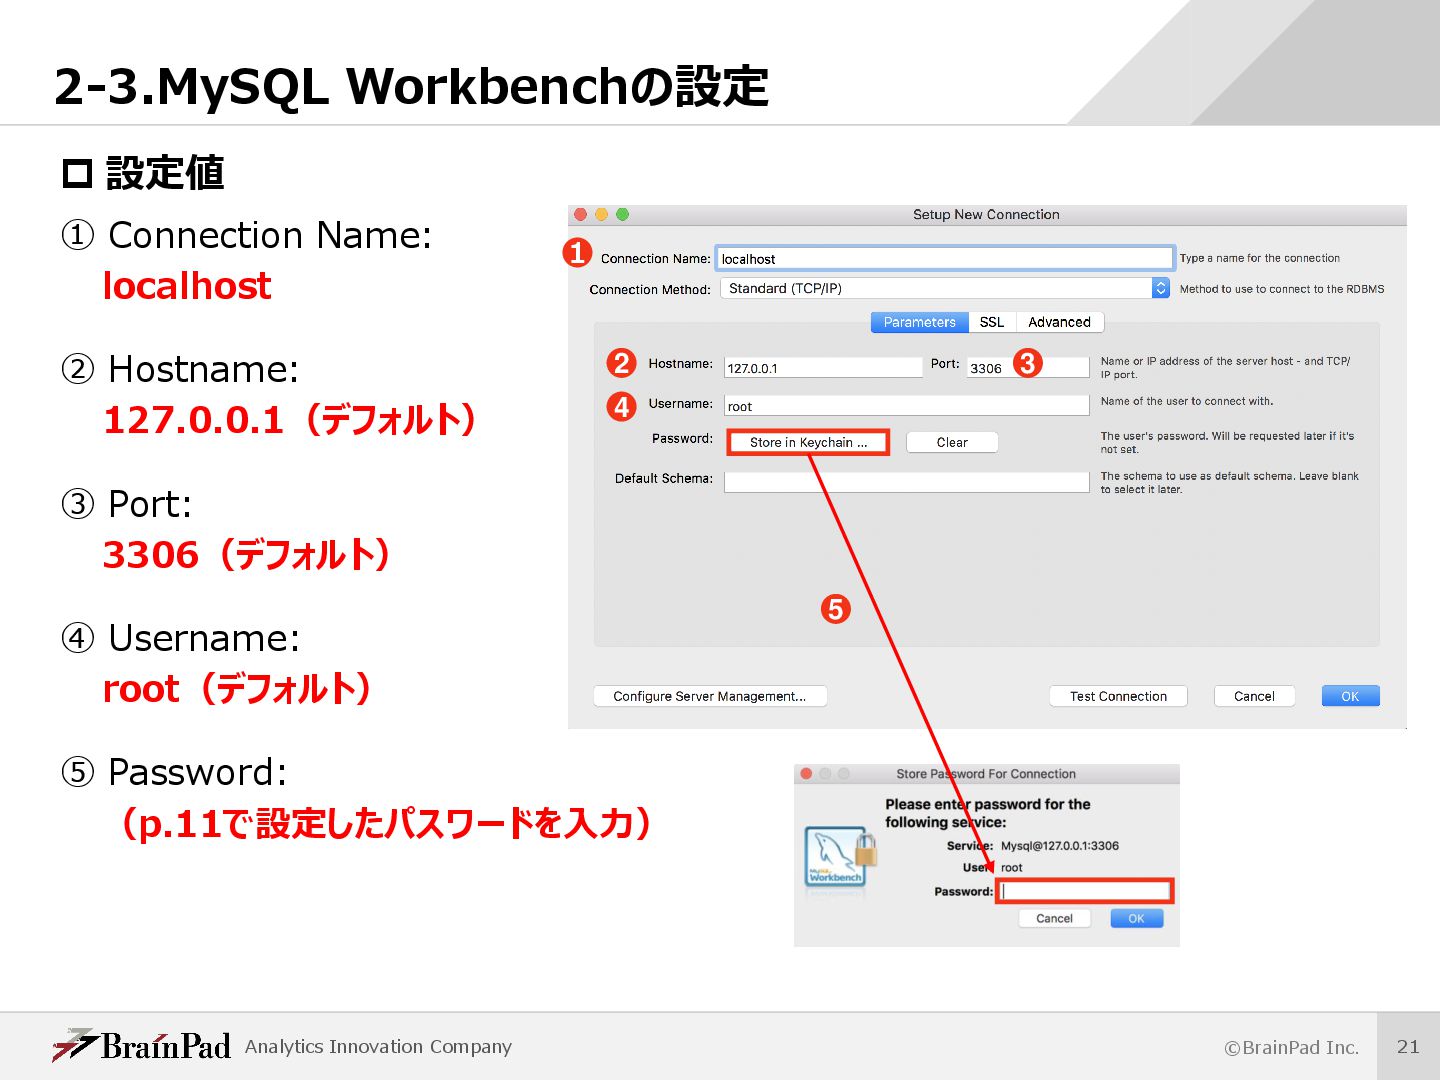Maximize the Setup New Connection window
Screen dimensions: 1440x1080
[x=622, y=214]
